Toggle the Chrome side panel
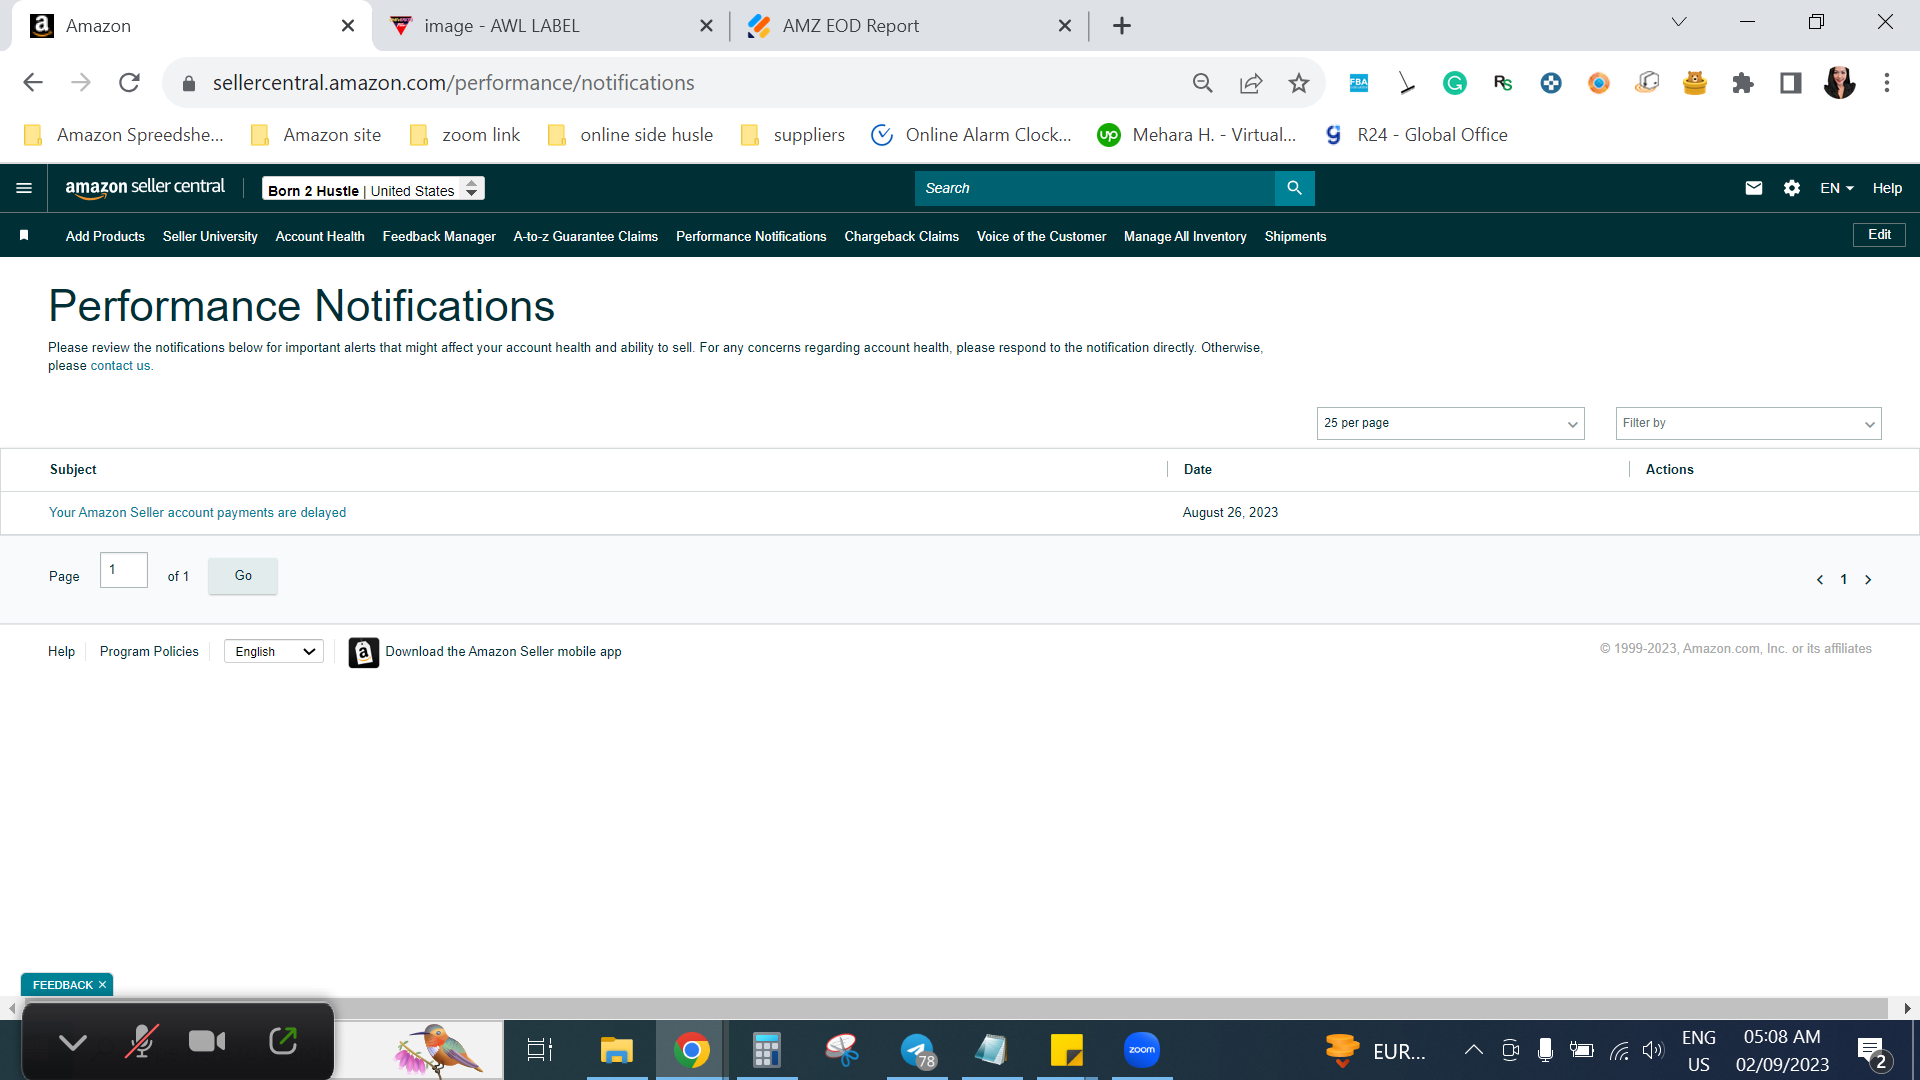 click(1790, 83)
